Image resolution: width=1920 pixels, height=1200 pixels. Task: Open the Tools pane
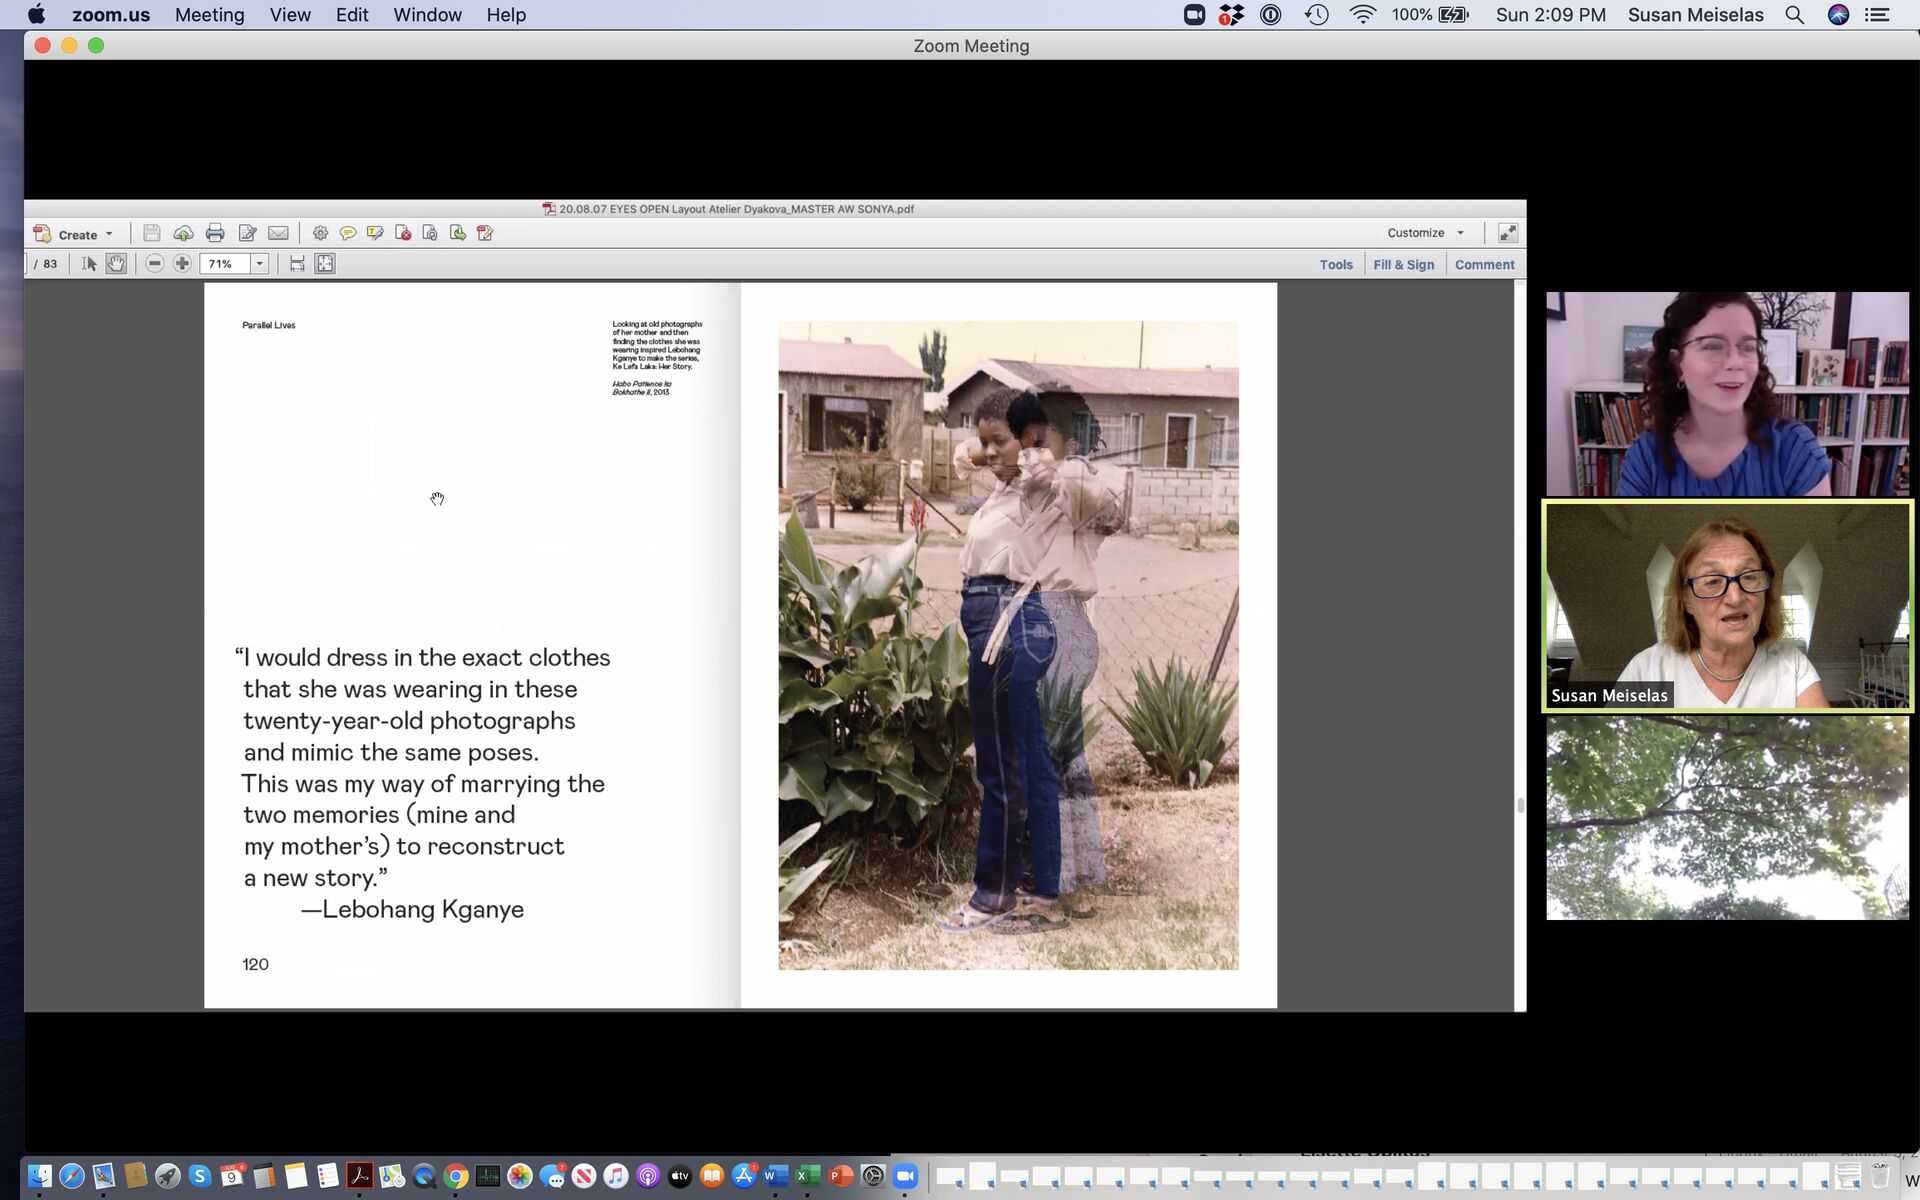tap(1335, 265)
